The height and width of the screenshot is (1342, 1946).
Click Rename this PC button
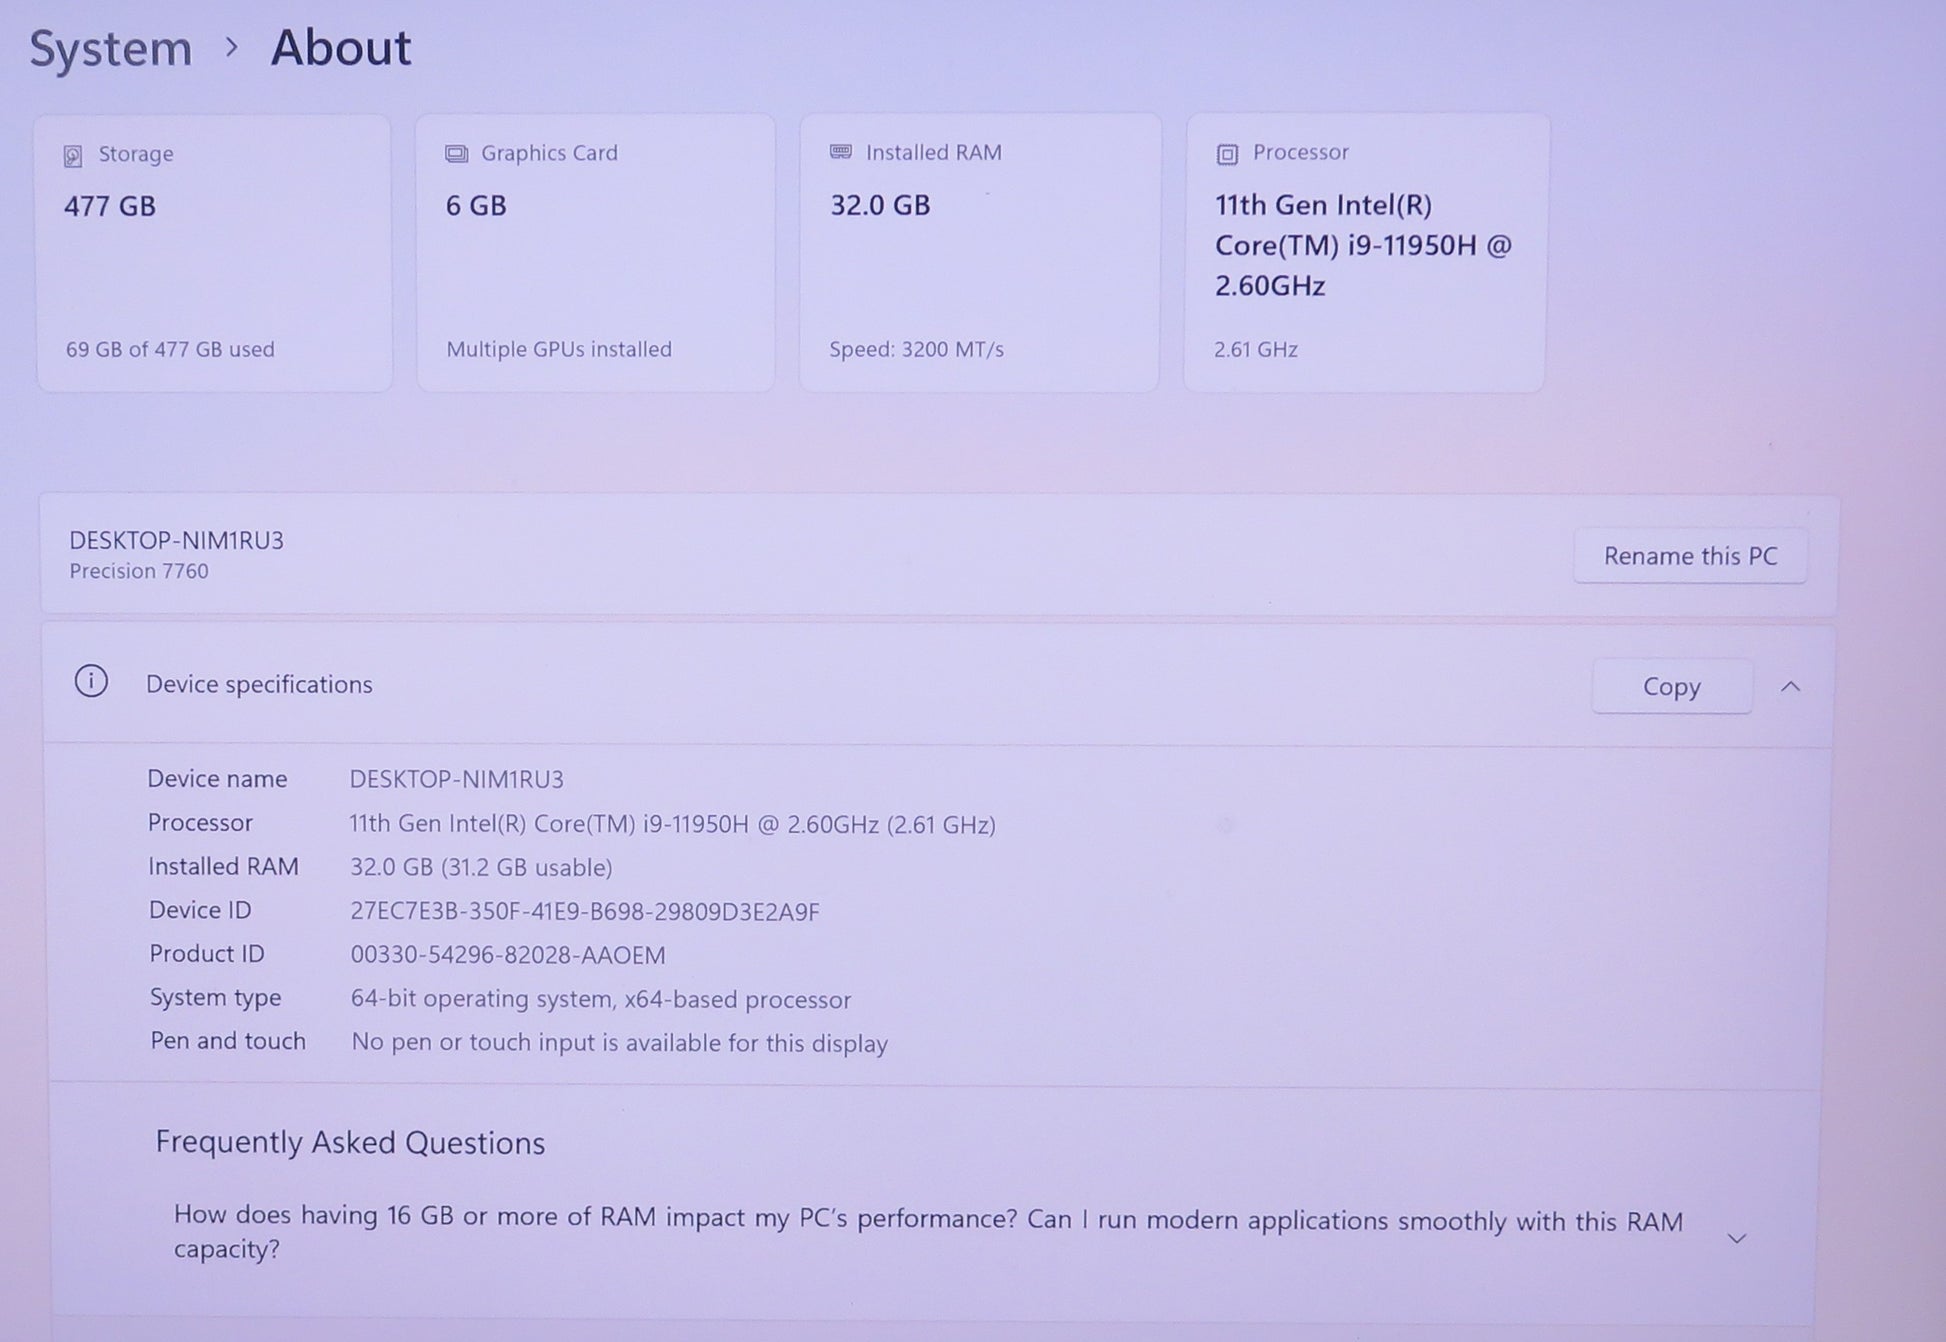pyautogui.click(x=1690, y=556)
